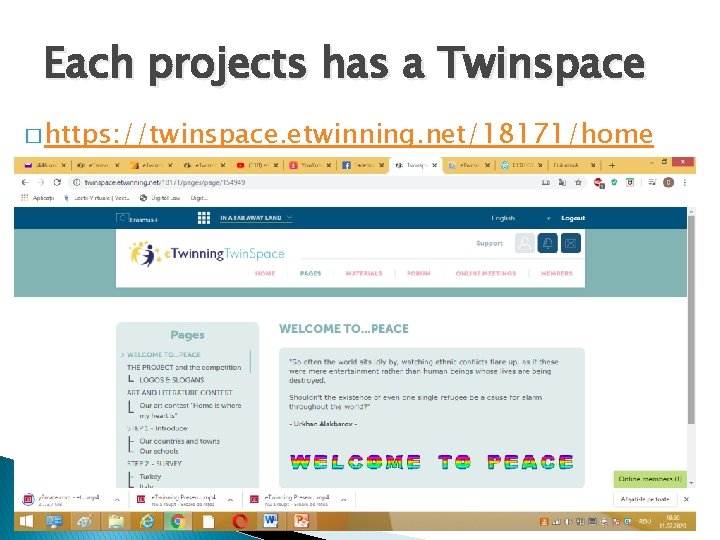Go back with the browser back arrow
Image resolution: width=720 pixels, height=540 pixels.
pyautogui.click(x=25, y=182)
